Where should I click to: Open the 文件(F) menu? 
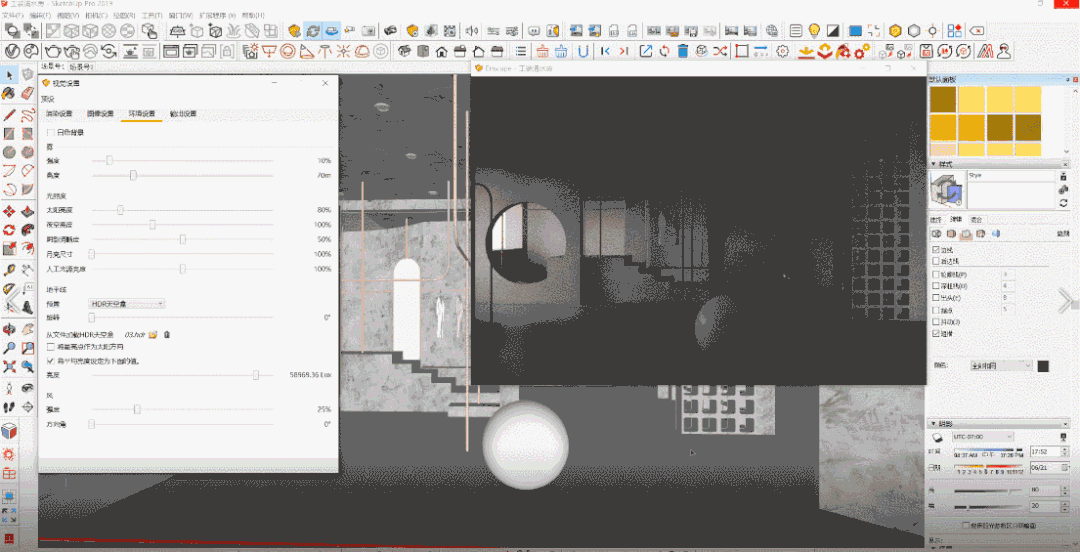coord(13,14)
